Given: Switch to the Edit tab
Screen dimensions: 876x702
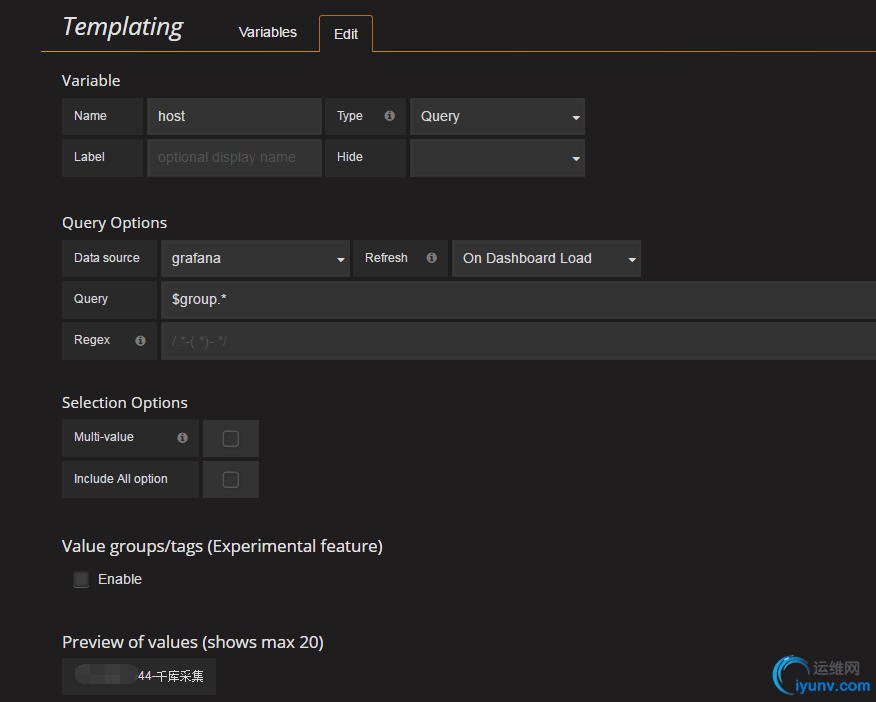Looking at the screenshot, I should coord(346,34).
